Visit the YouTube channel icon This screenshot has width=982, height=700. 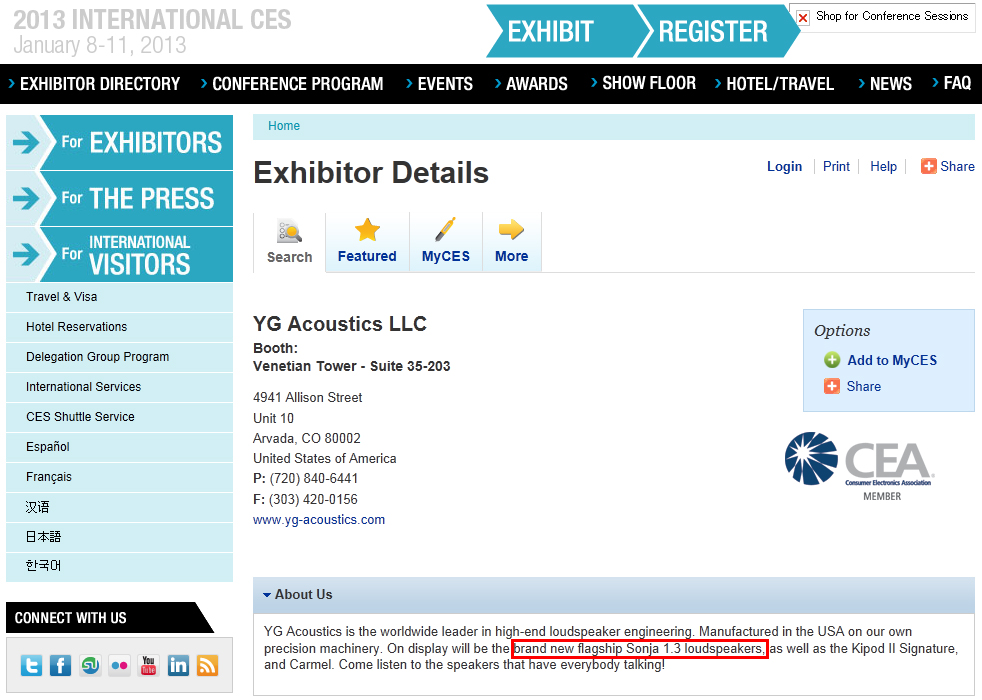(149, 665)
